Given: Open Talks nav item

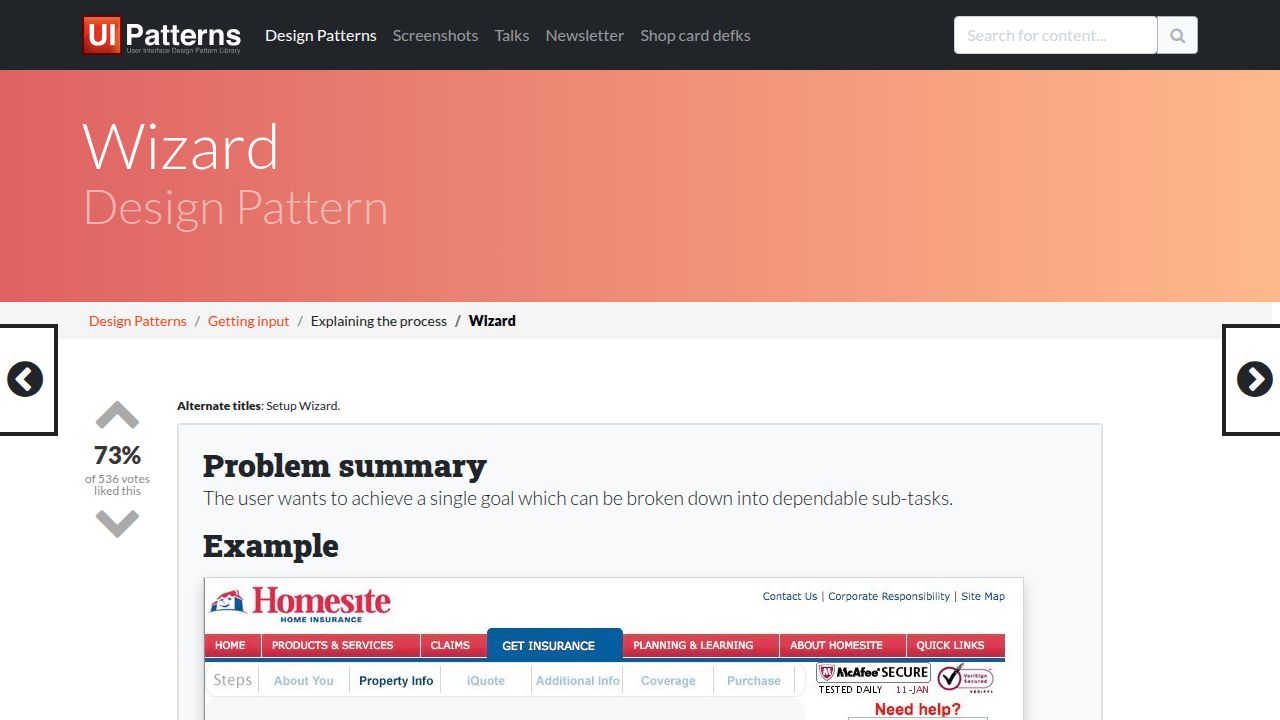Looking at the screenshot, I should tap(512, 35).
